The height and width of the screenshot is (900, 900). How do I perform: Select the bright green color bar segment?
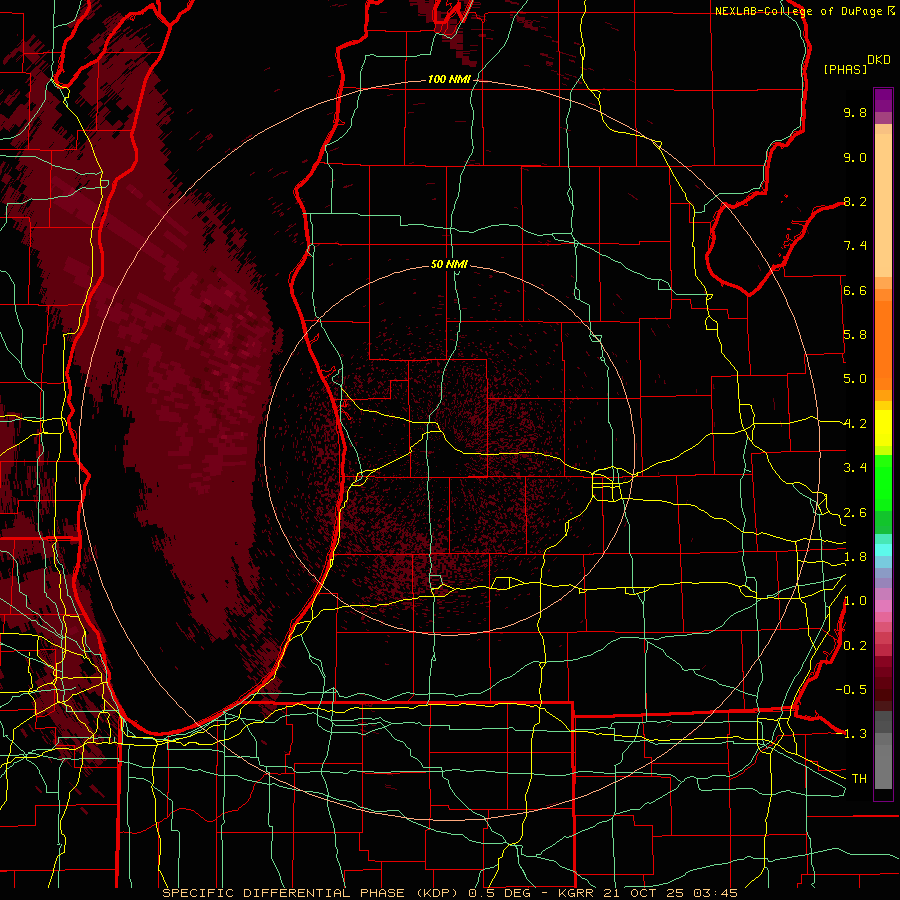point(883,482)
